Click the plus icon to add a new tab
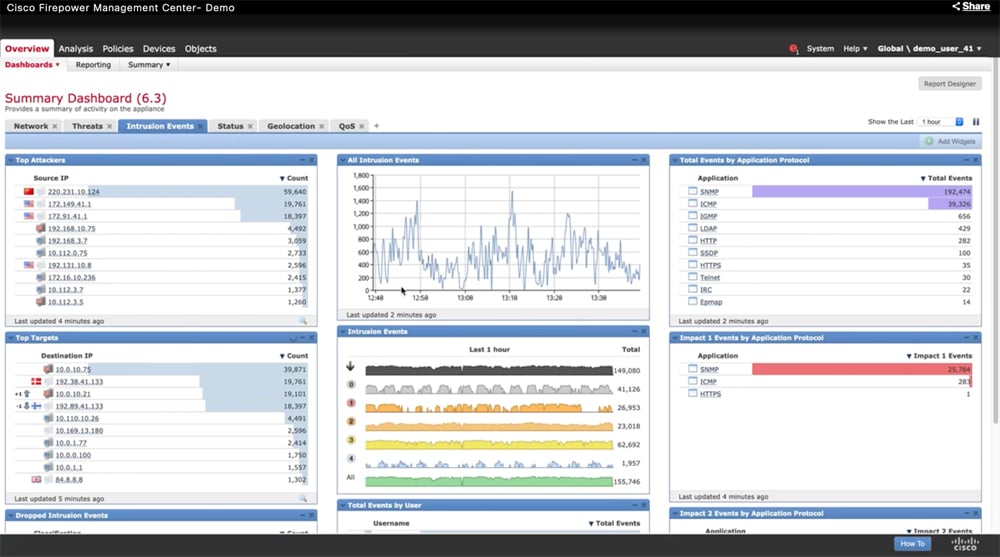The width and height of the screenshot is (1000, 557). [377, 126]
